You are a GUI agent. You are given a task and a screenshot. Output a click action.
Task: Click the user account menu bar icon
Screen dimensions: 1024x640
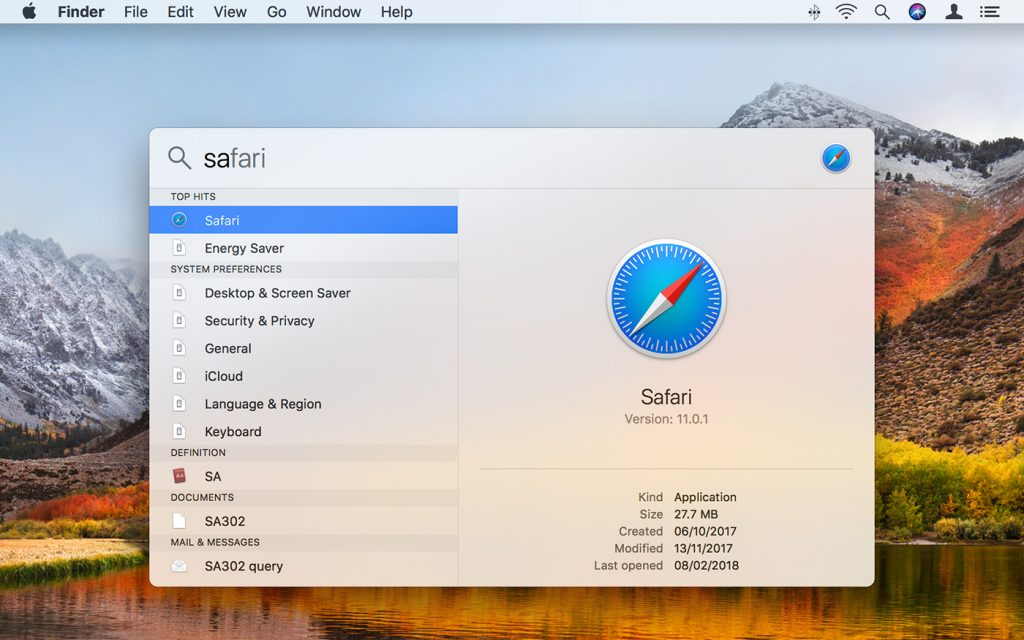(954, 12)
